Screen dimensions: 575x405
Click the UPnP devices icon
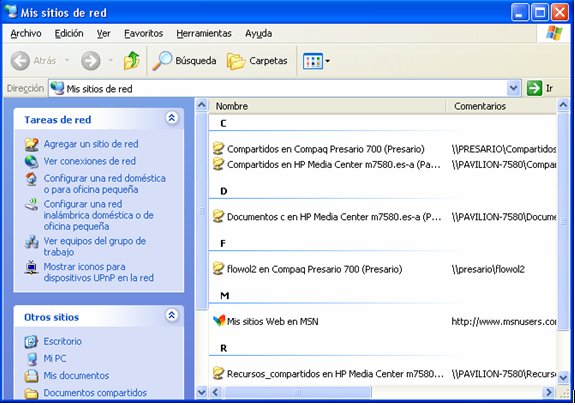(32, 267)
